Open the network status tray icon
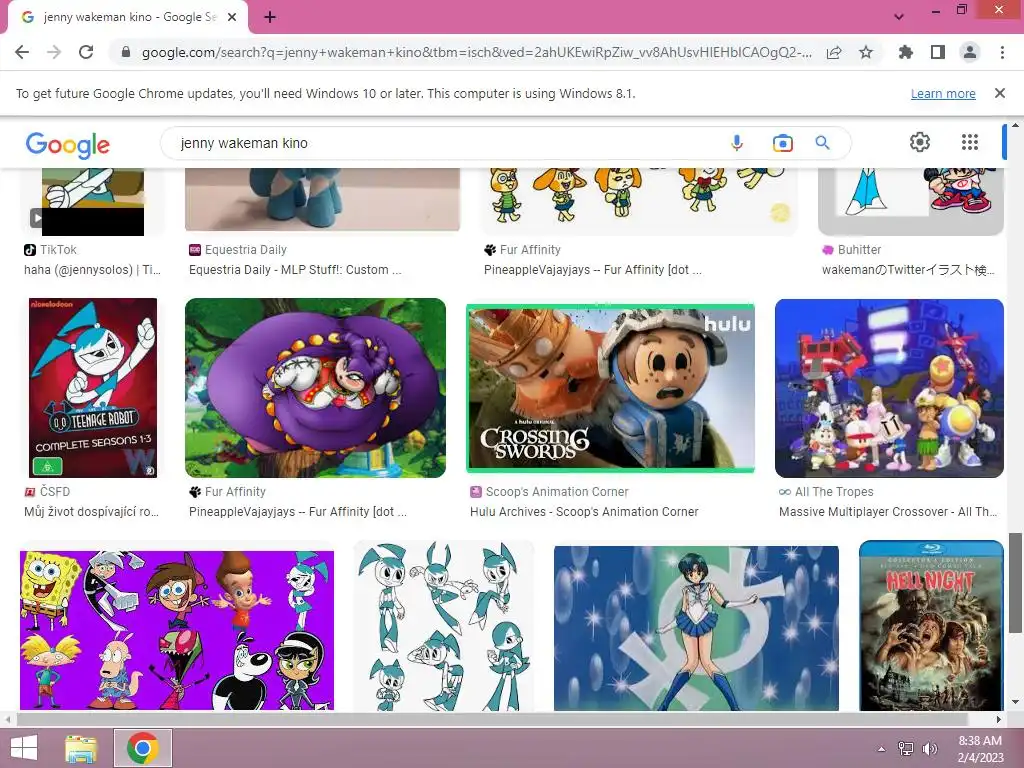Image resolution: width=1024 pixels, height=768 pixels. click(906, 748)
